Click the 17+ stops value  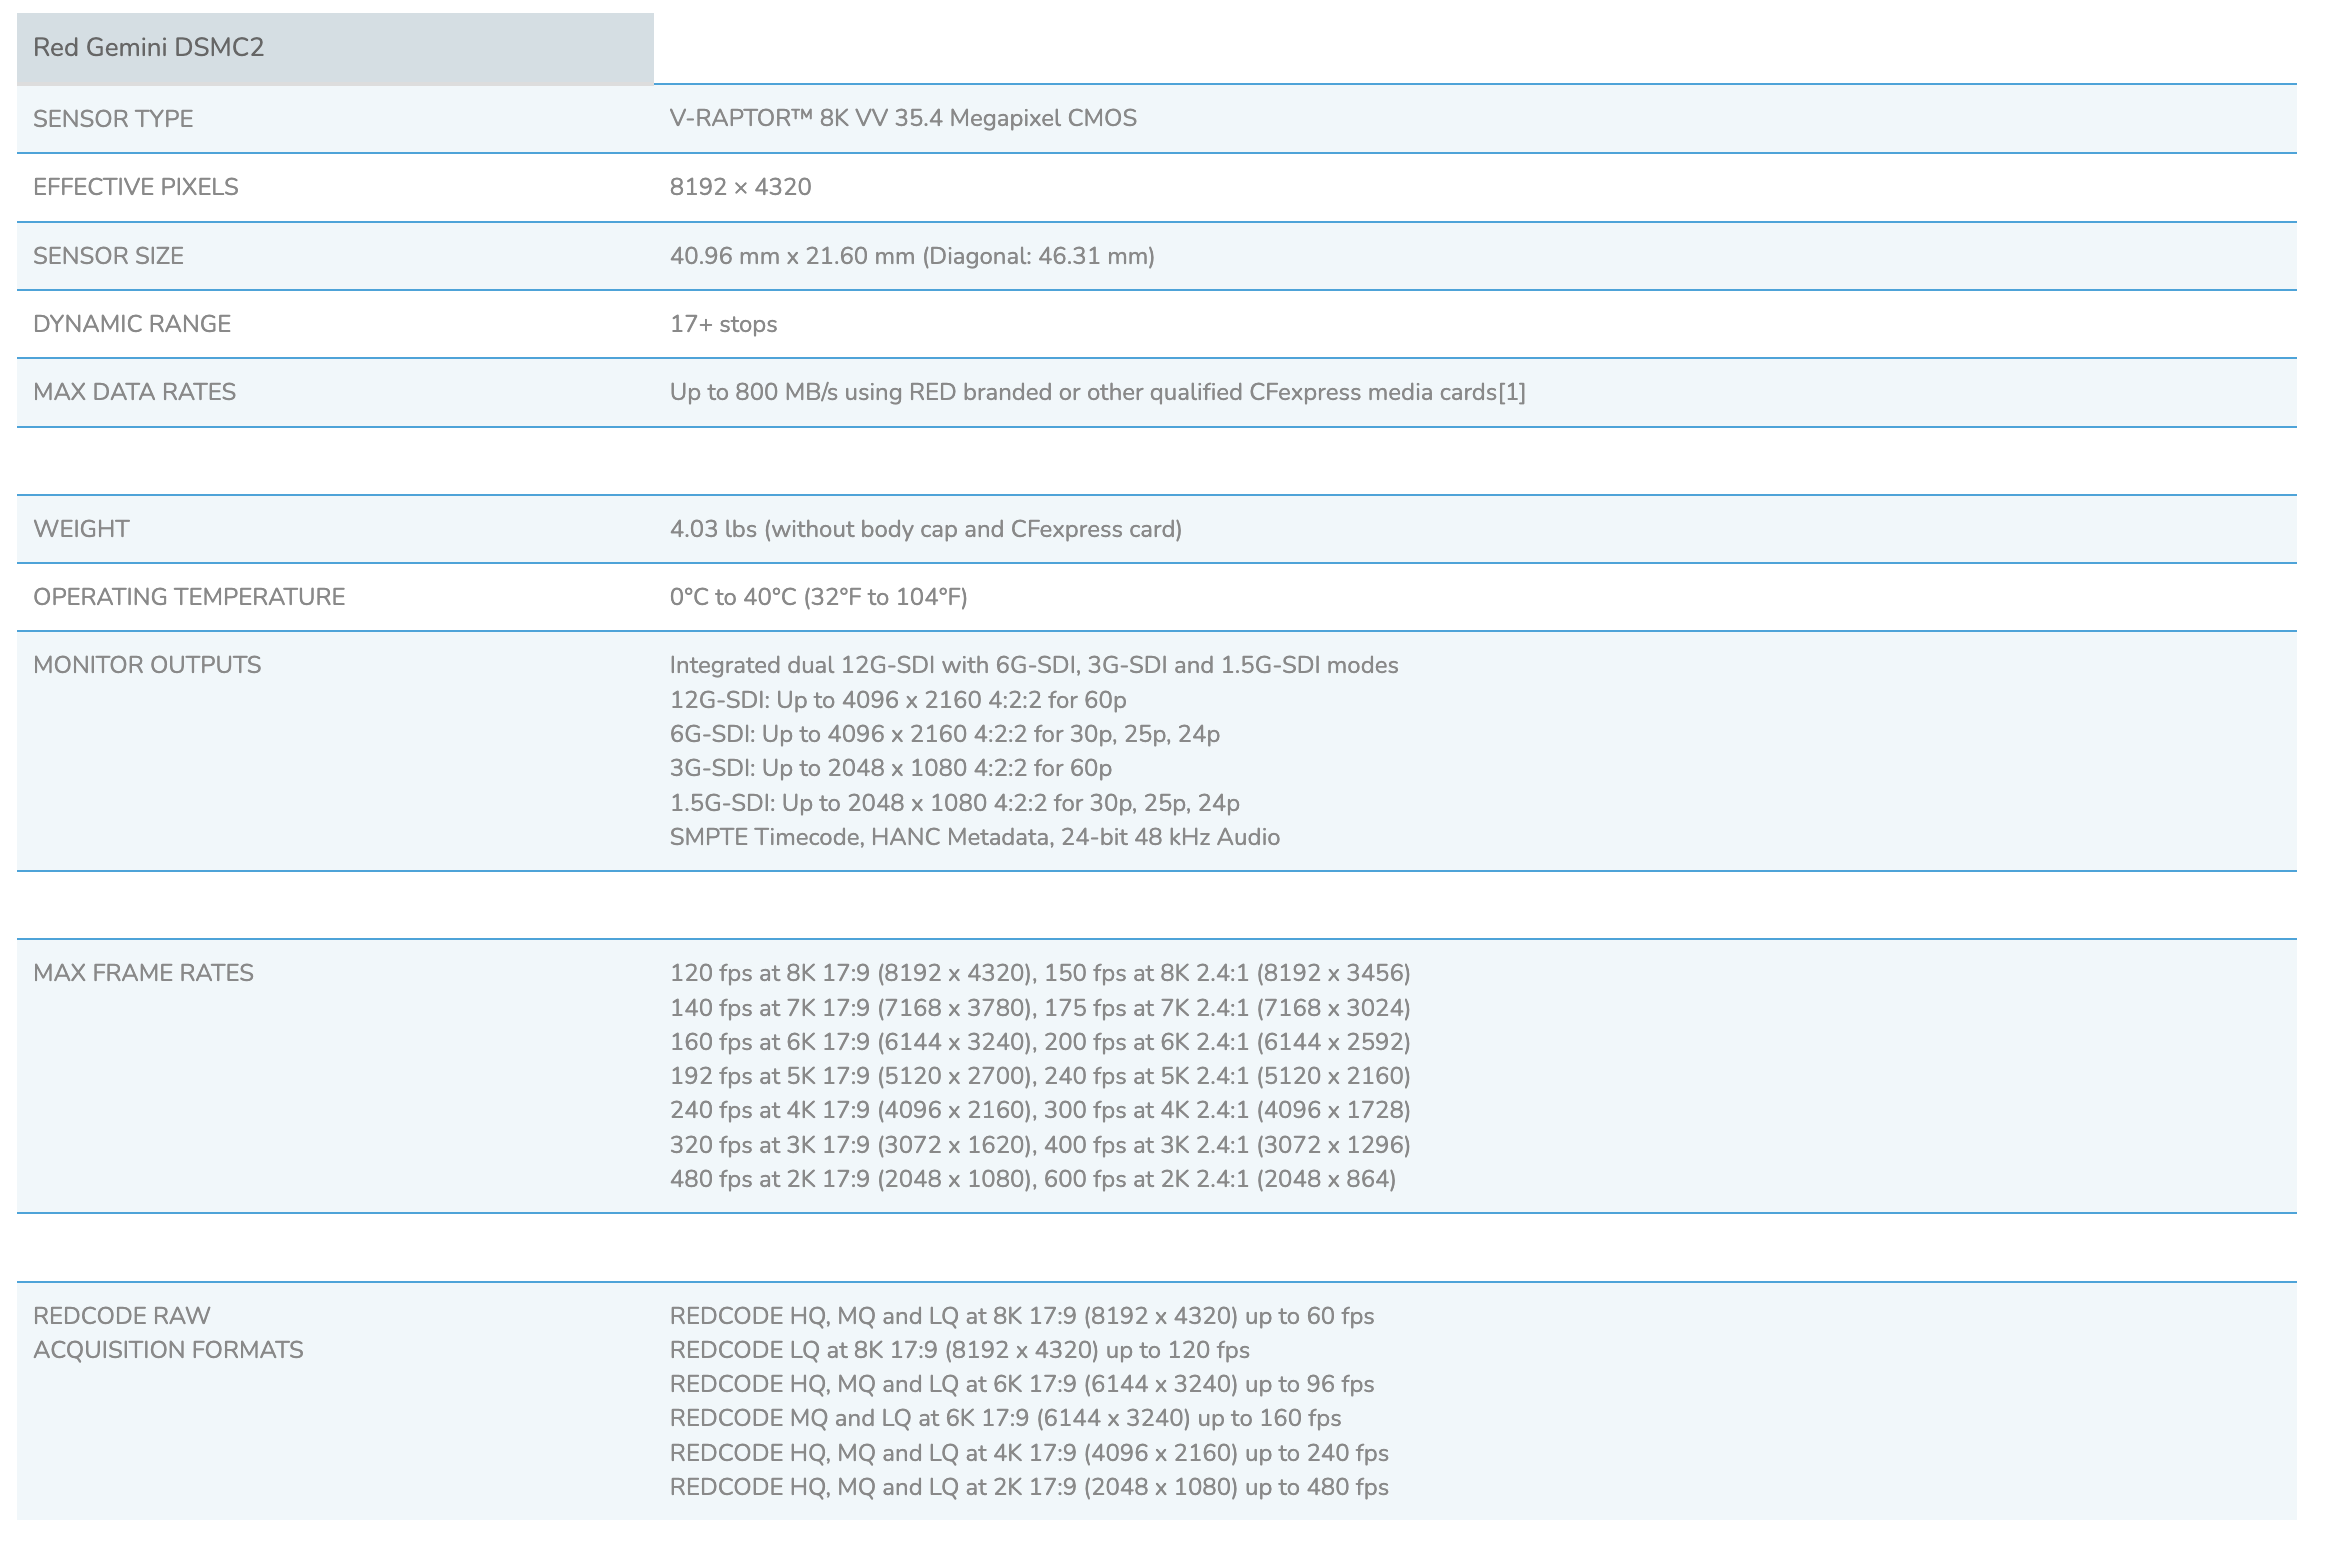(x=724, y=324)
